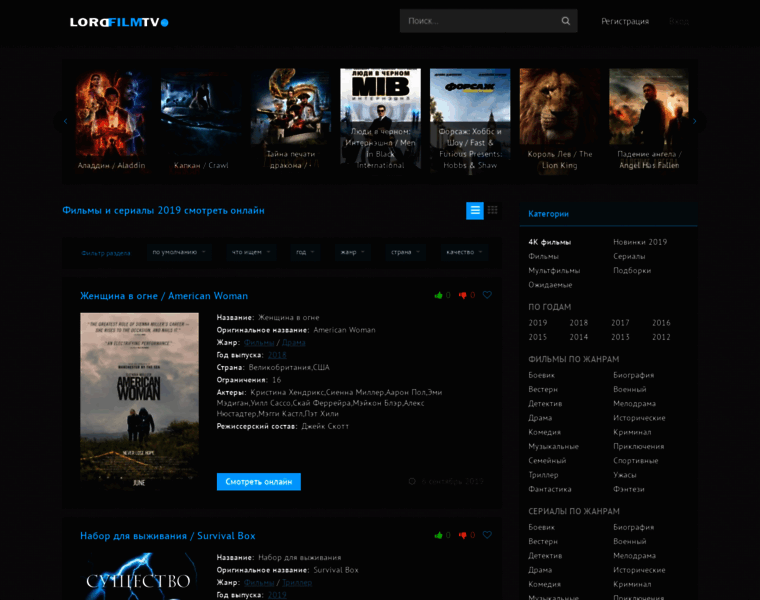Open the Angel Has Fallen thumbnail

tap(649, 121)
